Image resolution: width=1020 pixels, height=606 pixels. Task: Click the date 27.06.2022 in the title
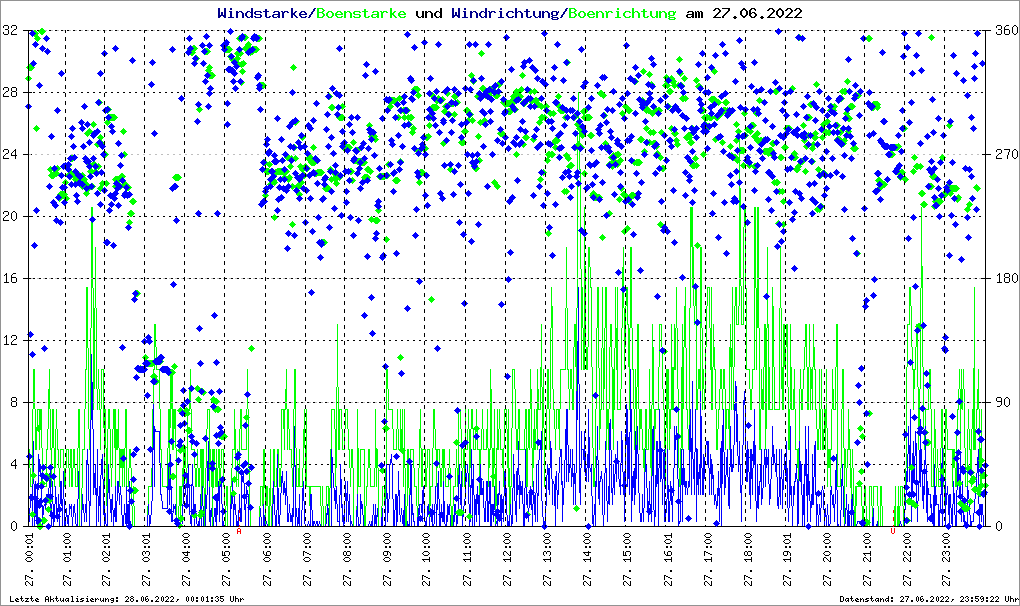pos(756,13)
